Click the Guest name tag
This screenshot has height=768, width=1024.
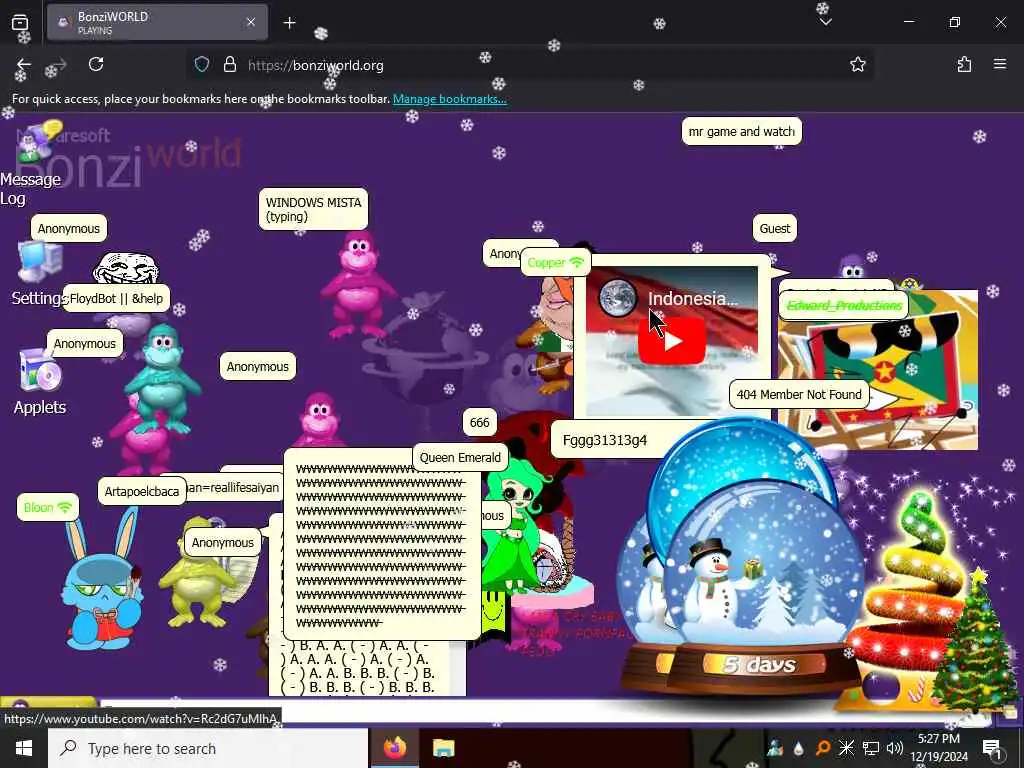pyautogui.click(x=775, y=229)
